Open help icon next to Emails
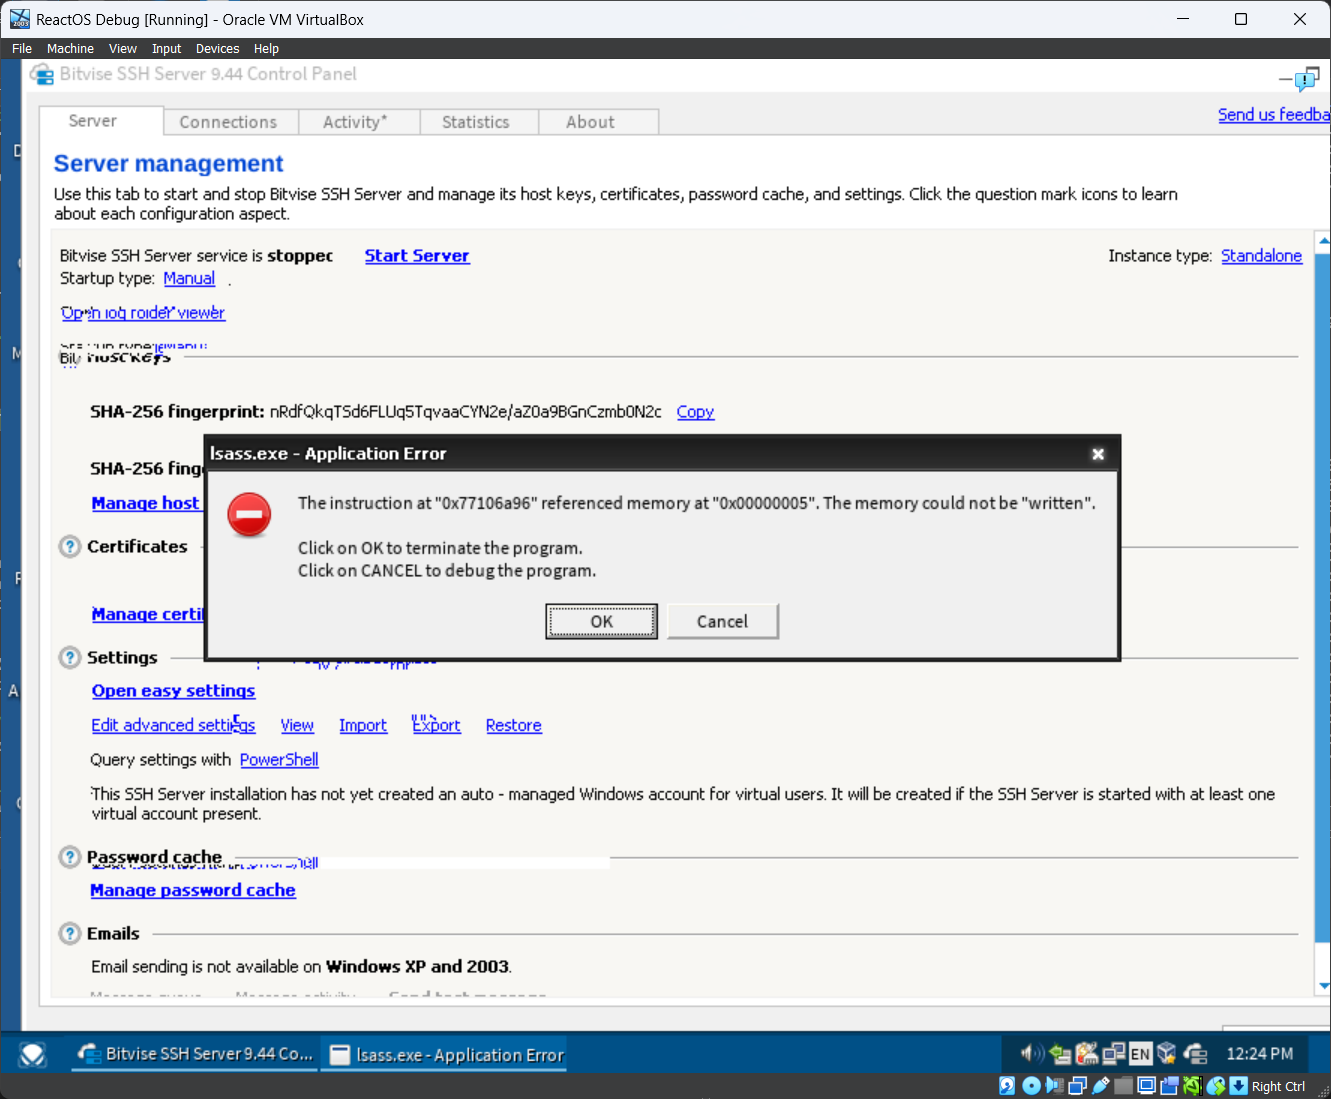The width and height of the screenshot is (1331, 1099). pos(70,934)
